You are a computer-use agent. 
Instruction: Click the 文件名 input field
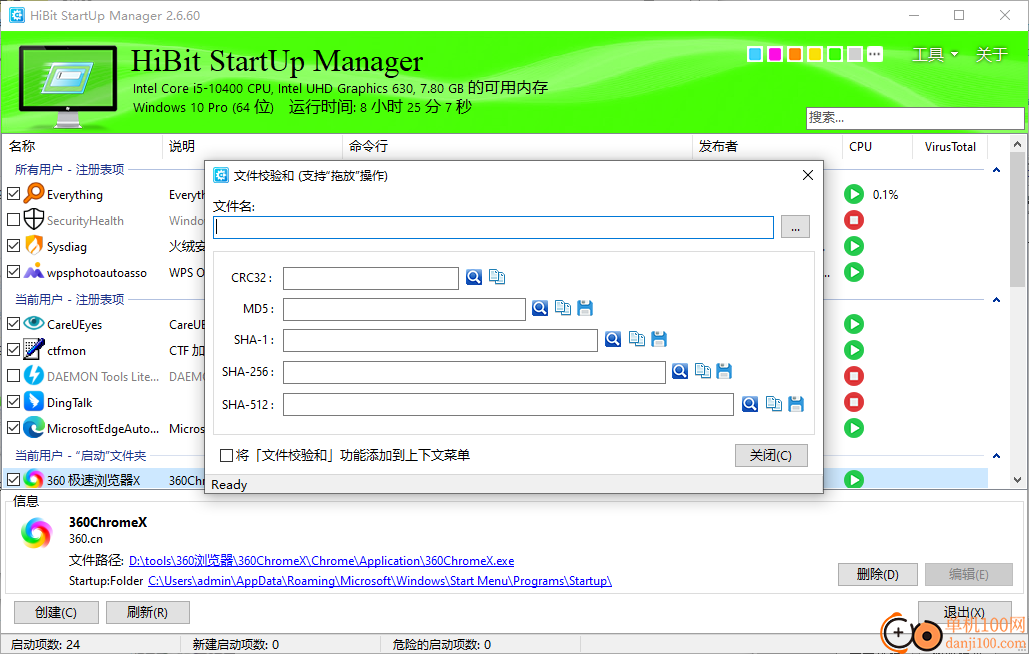pyautogui.click(x=494, y=227)
